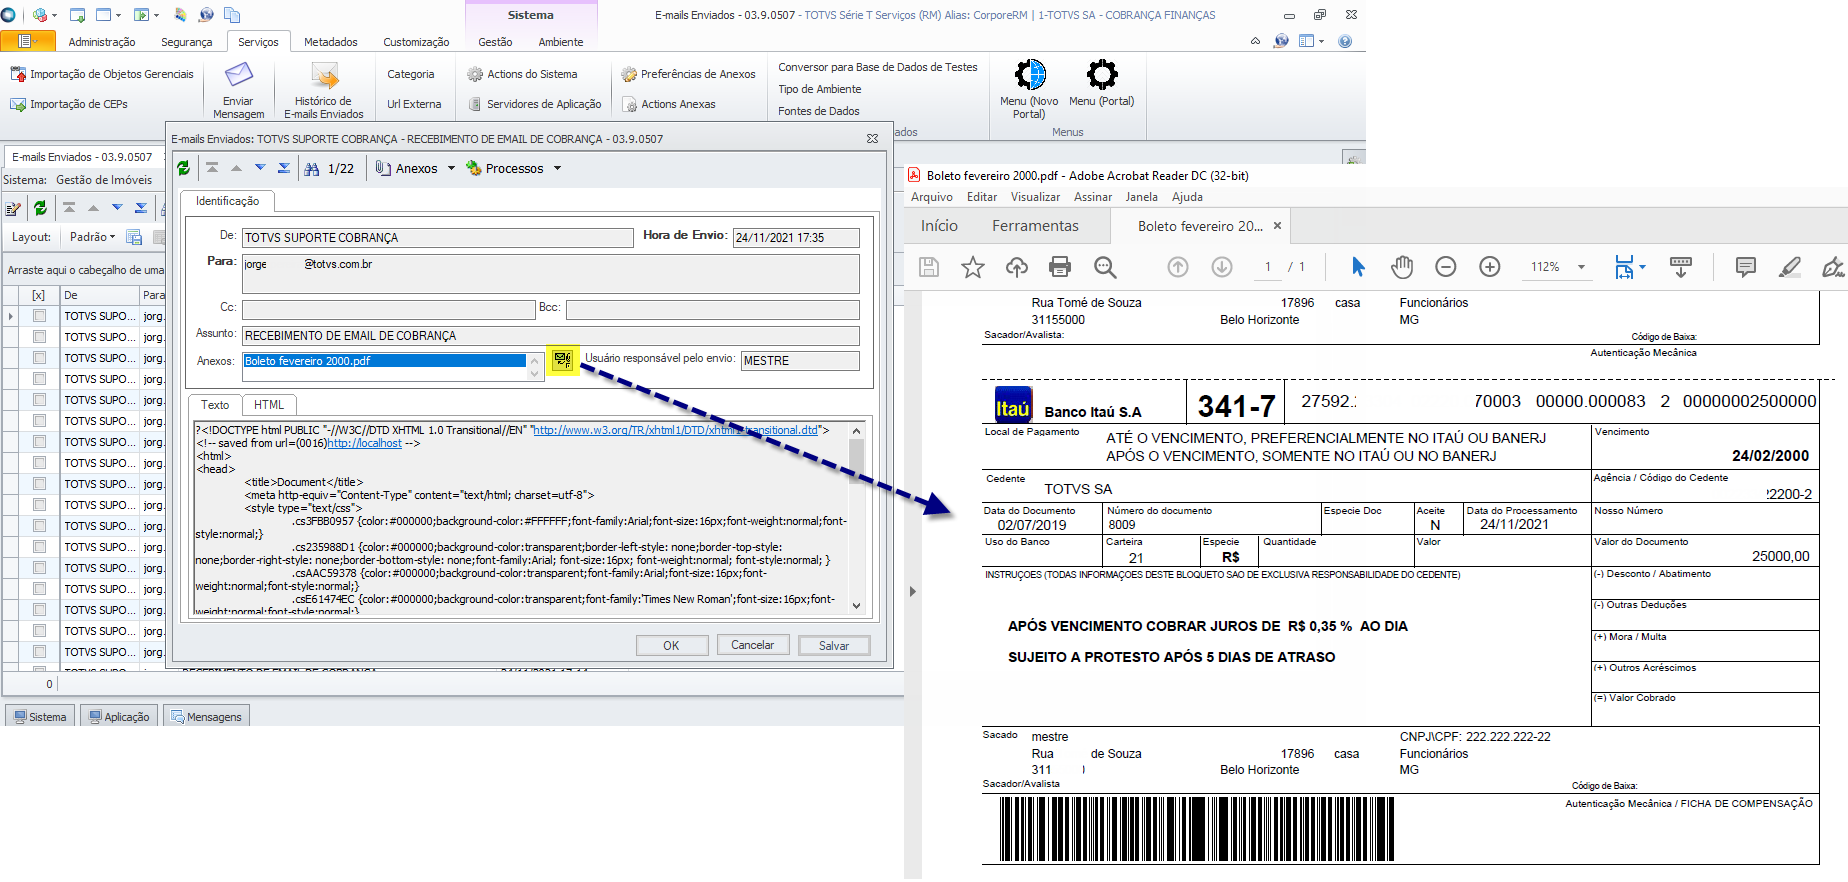Zoom in the PDF with plus icon
The image size is (1848, 882).
pos(1490,267)
